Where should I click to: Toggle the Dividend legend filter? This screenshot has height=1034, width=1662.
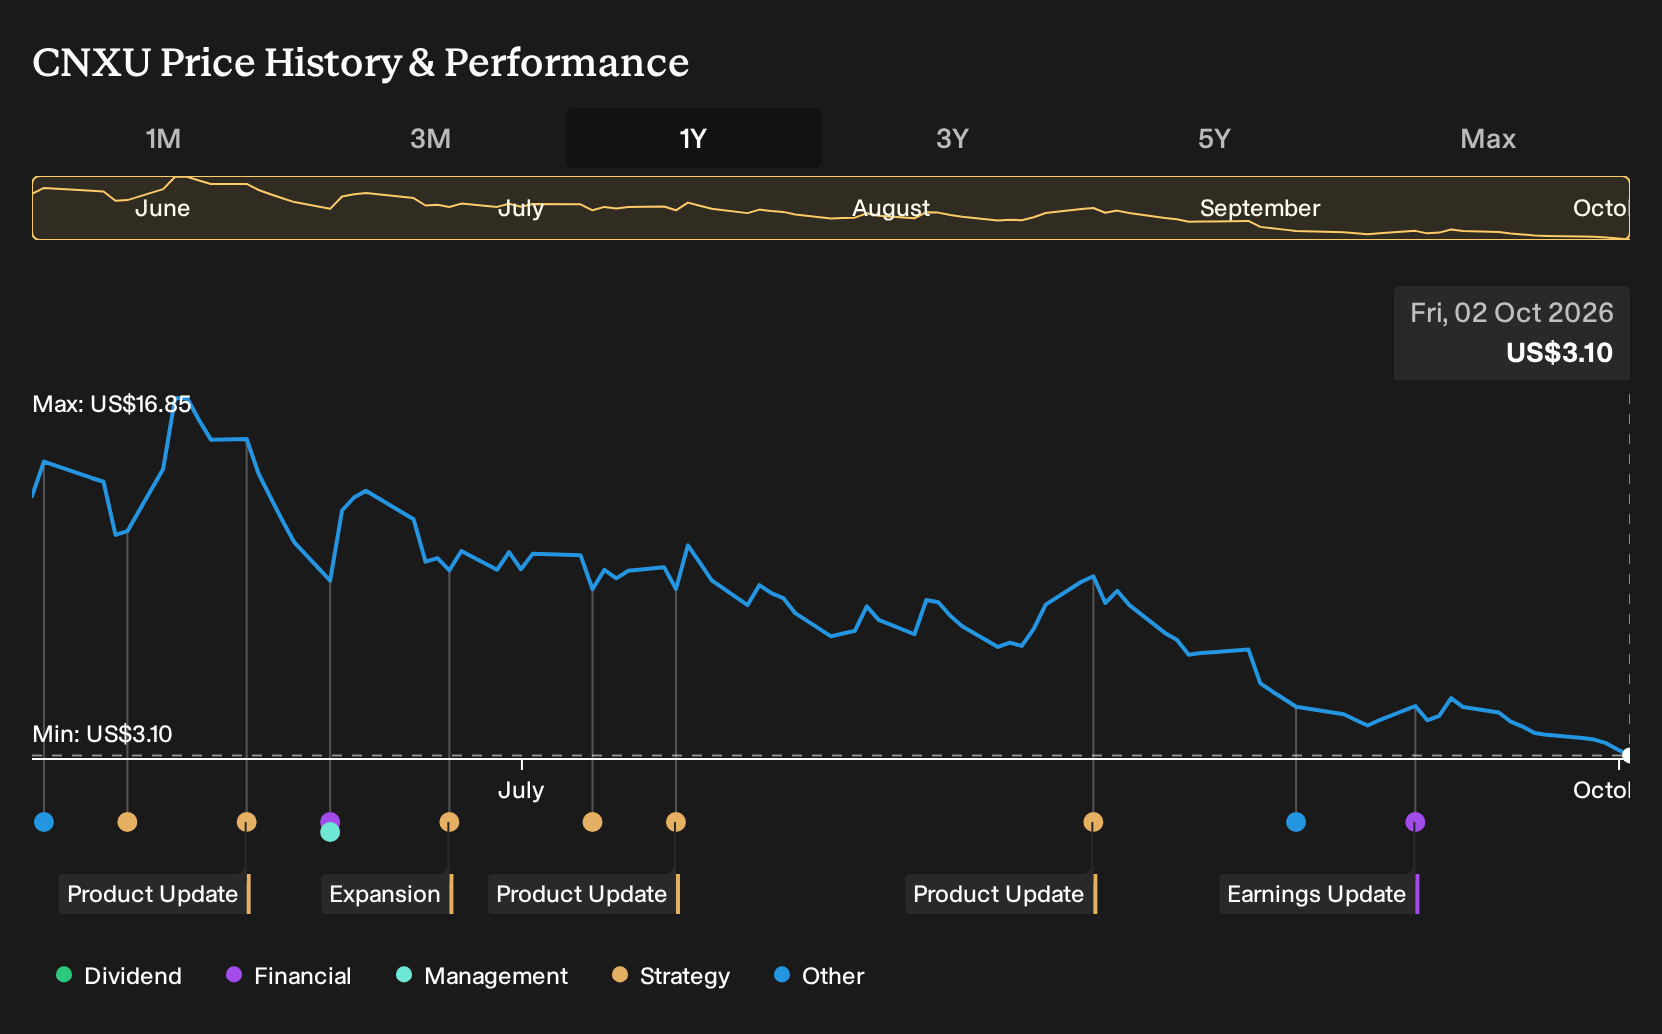click(119, 976)
